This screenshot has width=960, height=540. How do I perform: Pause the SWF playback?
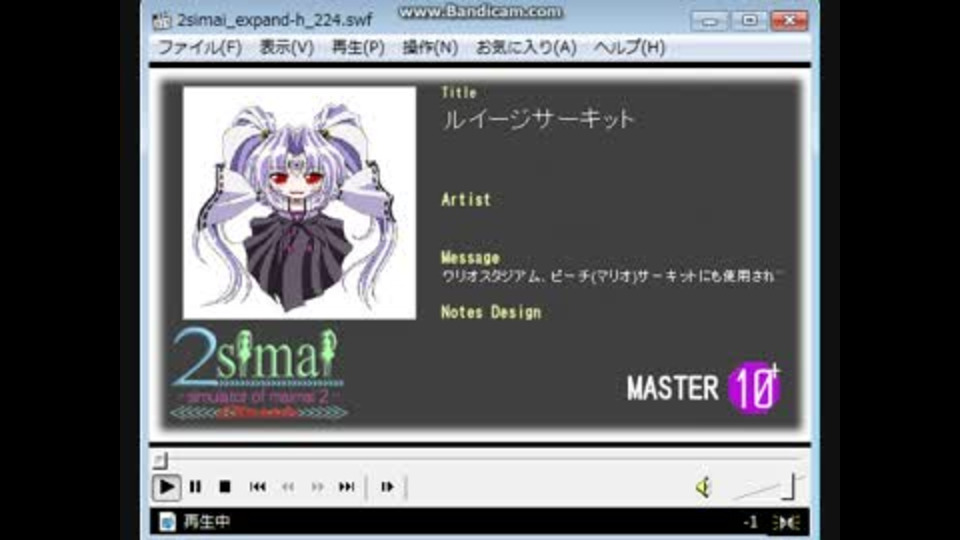point(195,487)
